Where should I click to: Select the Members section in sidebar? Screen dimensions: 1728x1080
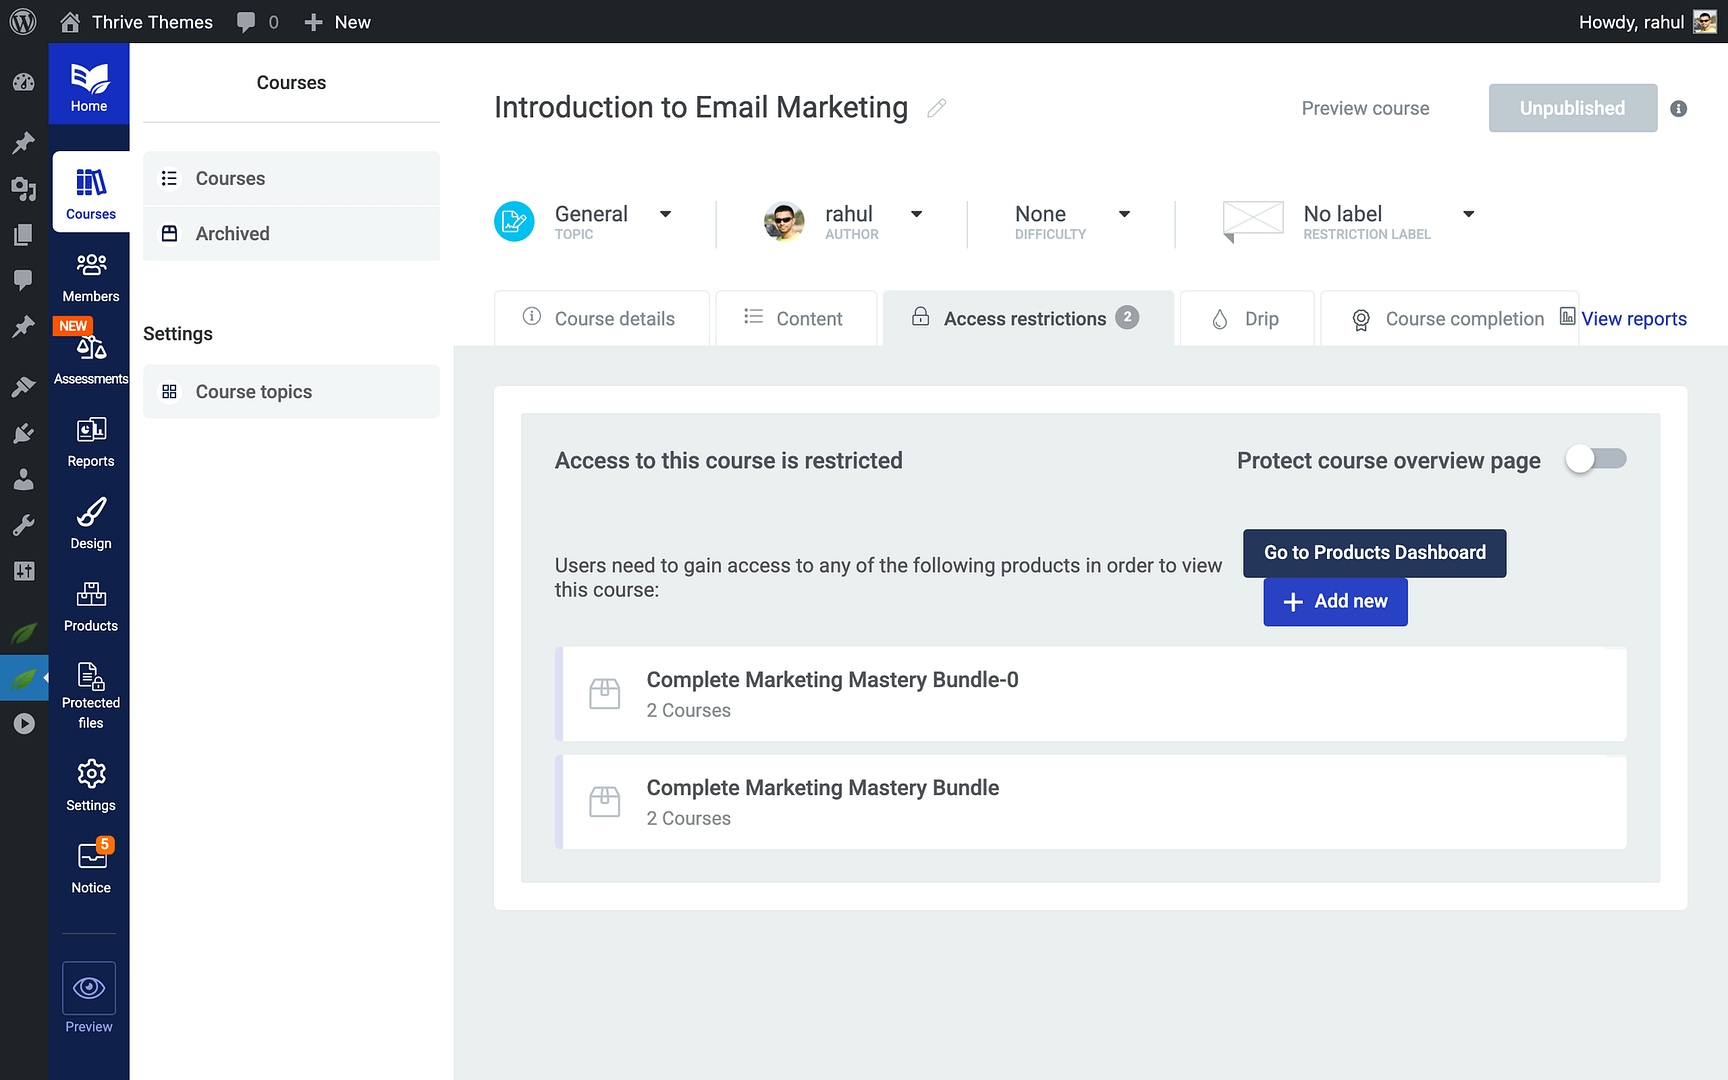(x=90, y=275)
